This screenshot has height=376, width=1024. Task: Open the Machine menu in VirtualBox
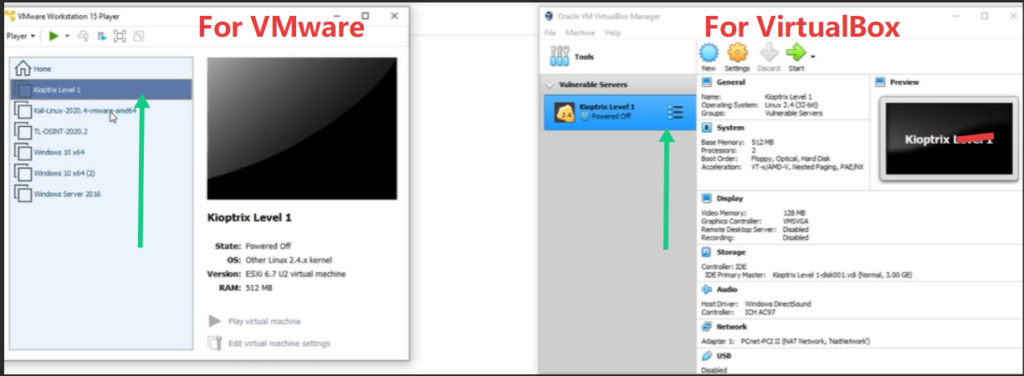coord(580,33)
